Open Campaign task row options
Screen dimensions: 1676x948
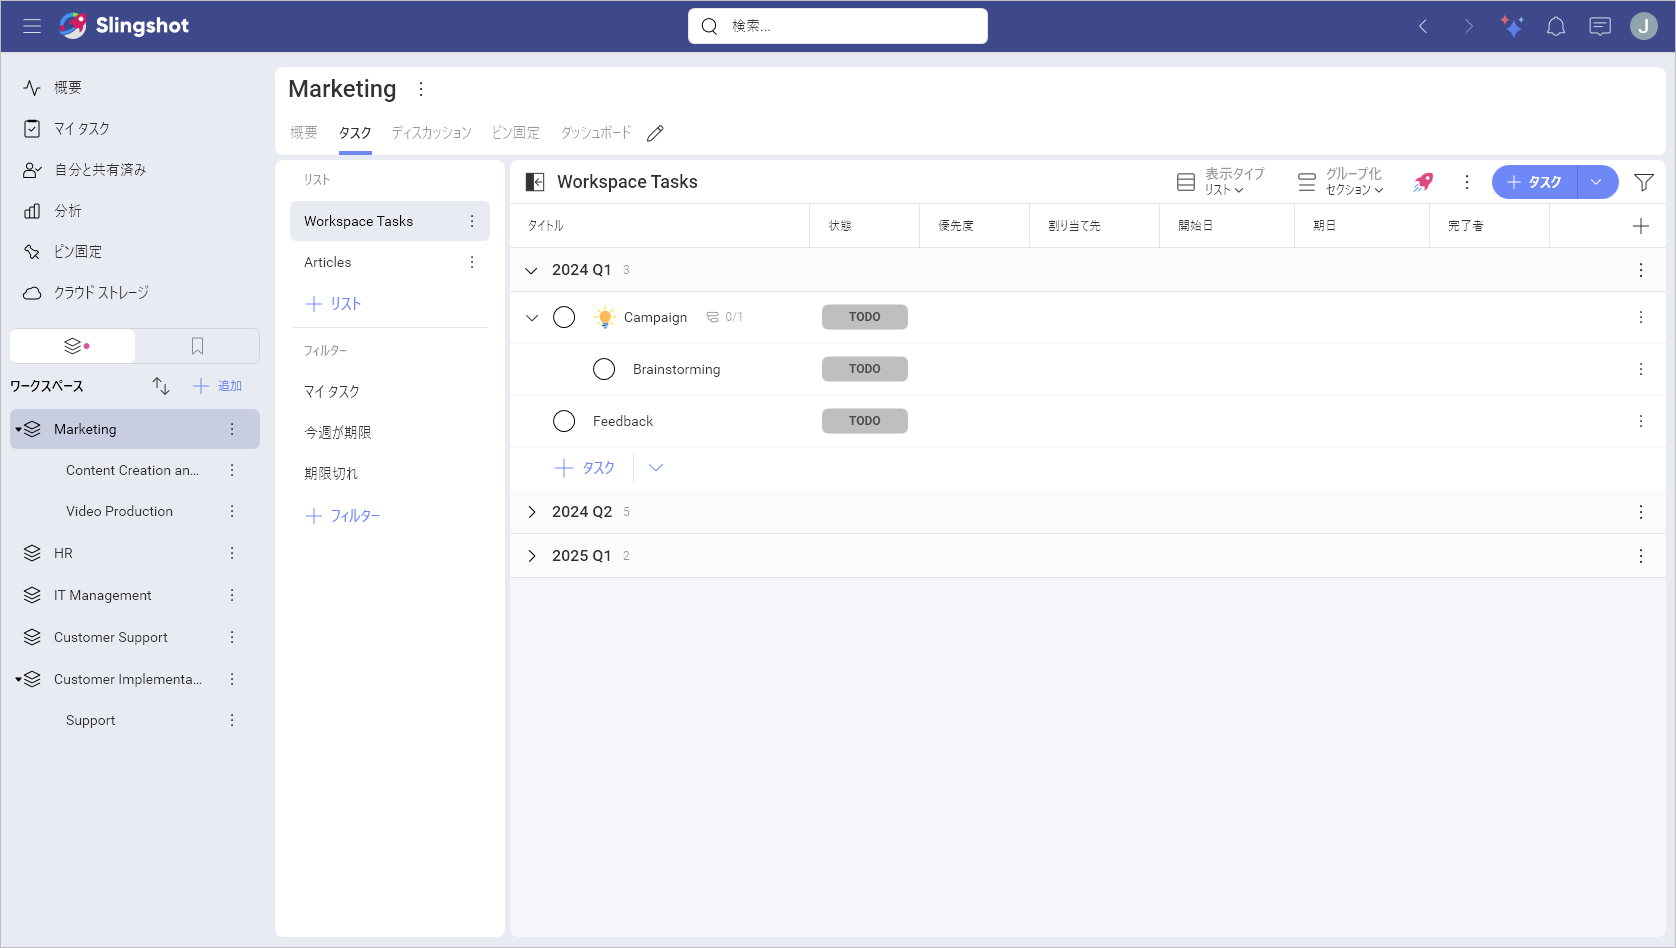(x=1641, y=317)
